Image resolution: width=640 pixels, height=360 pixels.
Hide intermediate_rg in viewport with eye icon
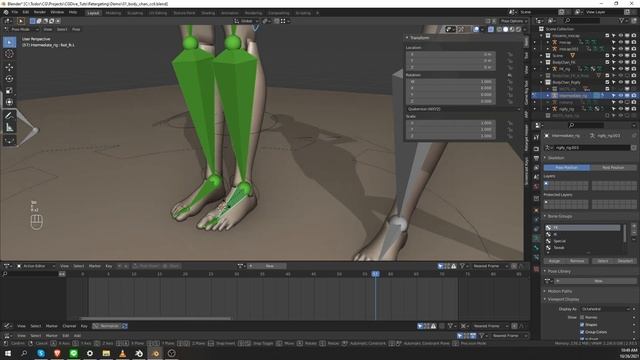click(620, 96)
